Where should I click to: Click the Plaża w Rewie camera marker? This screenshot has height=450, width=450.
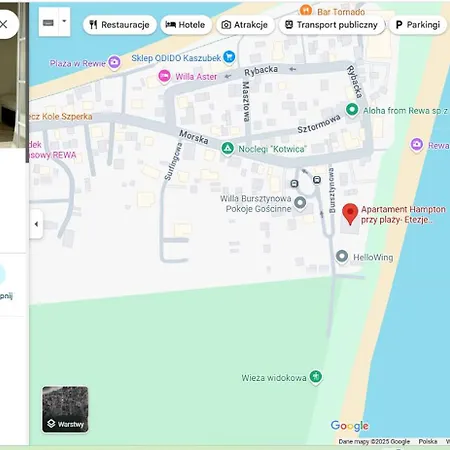(114, 62)
